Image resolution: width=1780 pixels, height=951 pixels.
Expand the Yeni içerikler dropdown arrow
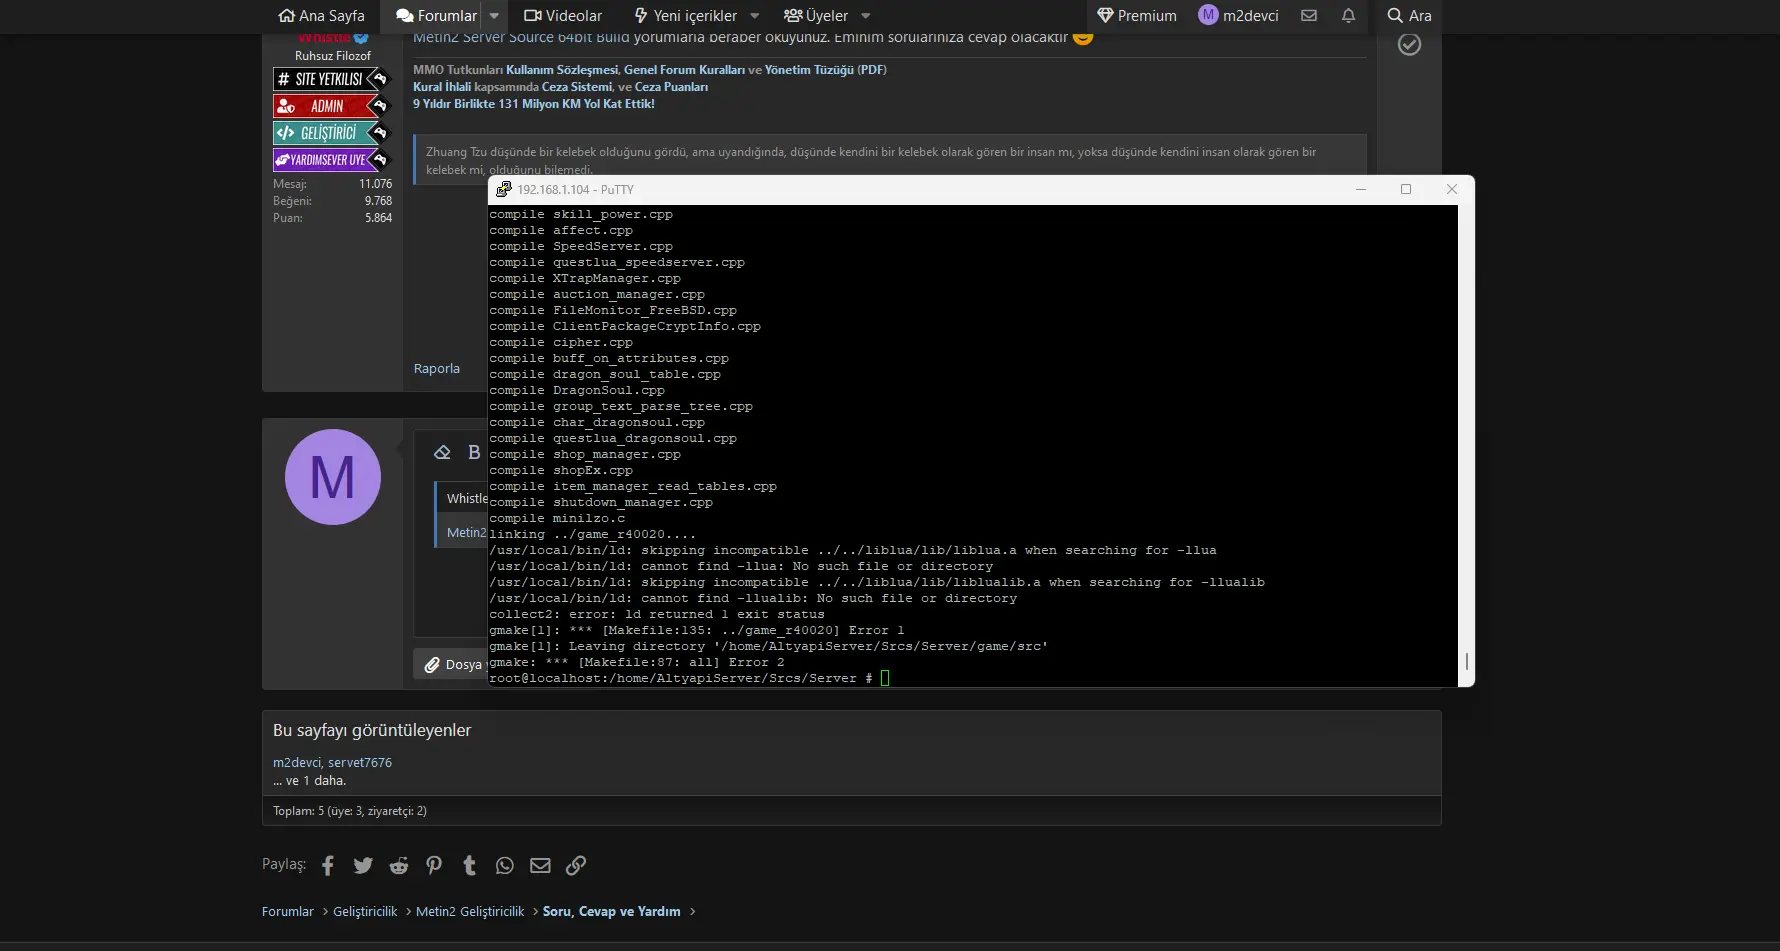click(x=755, y=16)
